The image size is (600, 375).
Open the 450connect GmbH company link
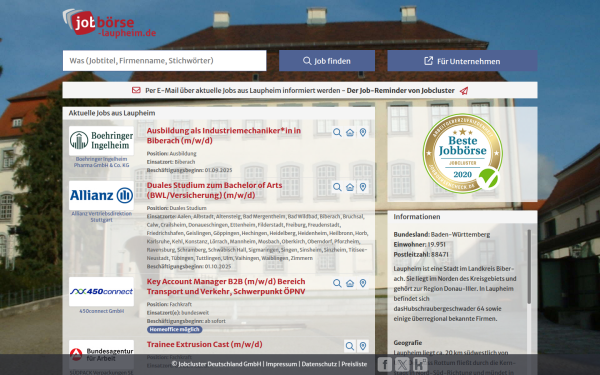(101, 311)
